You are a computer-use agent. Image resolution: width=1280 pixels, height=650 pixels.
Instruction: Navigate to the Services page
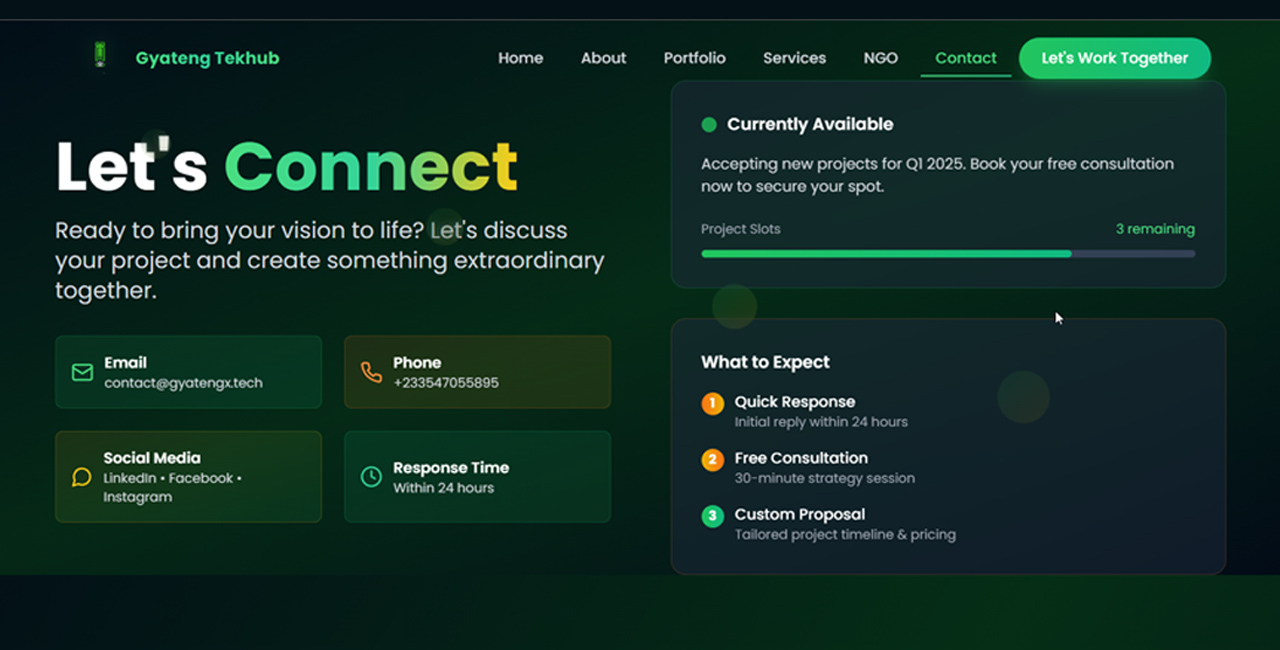click(x=794, y=58)
